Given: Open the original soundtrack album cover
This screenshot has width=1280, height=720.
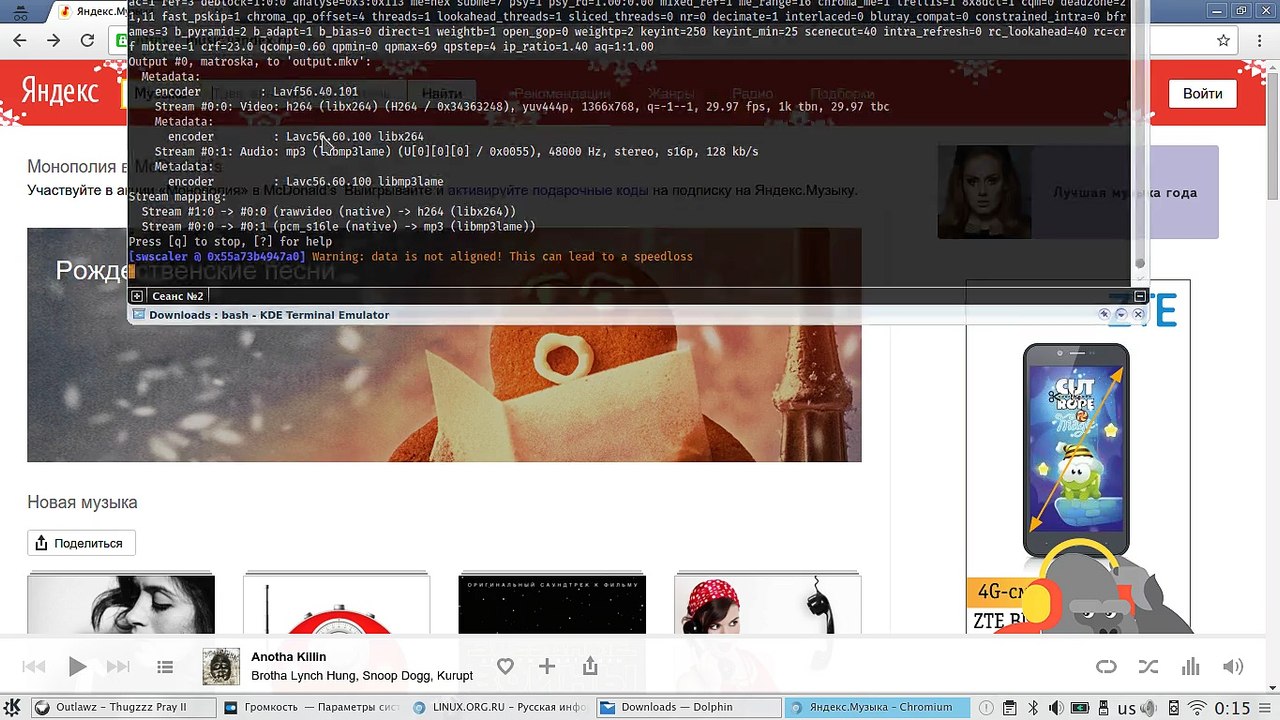Looking at the screenshot, I should (552, 604).
